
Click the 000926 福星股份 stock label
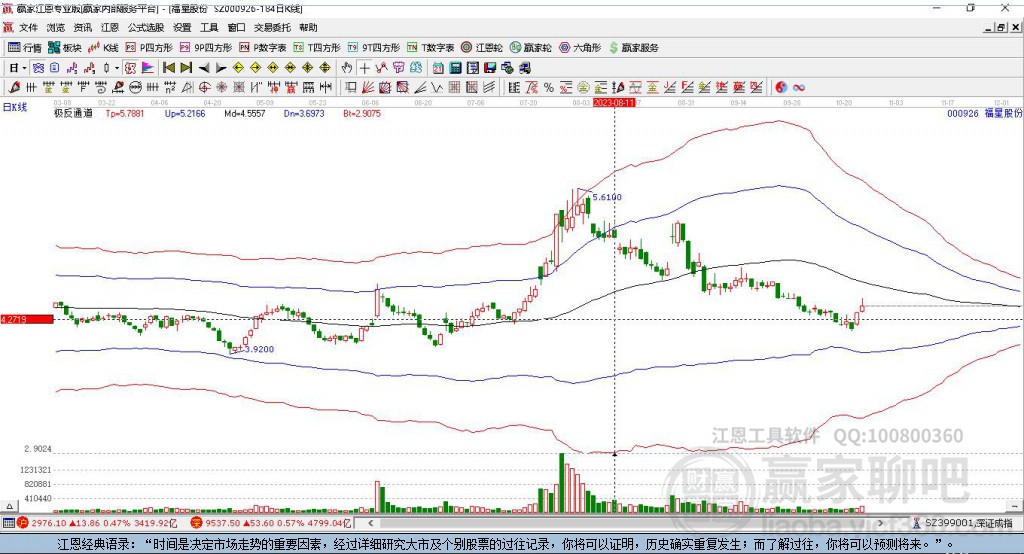click(x=985, y=113)
